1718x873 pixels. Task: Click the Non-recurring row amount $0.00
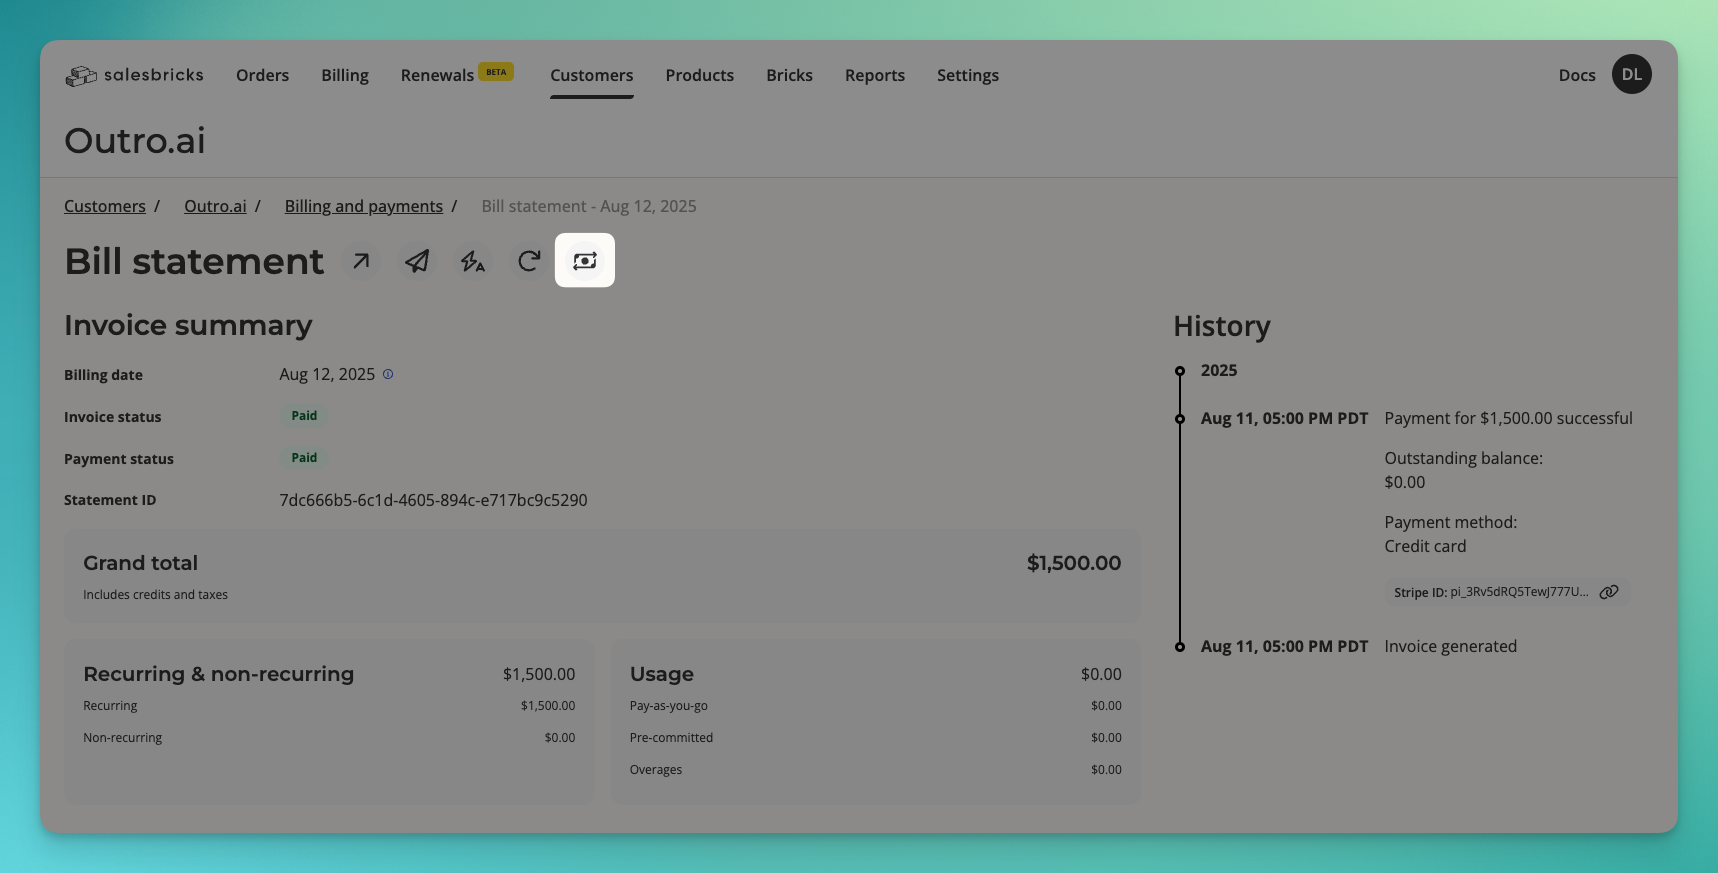tap(560, 738)
